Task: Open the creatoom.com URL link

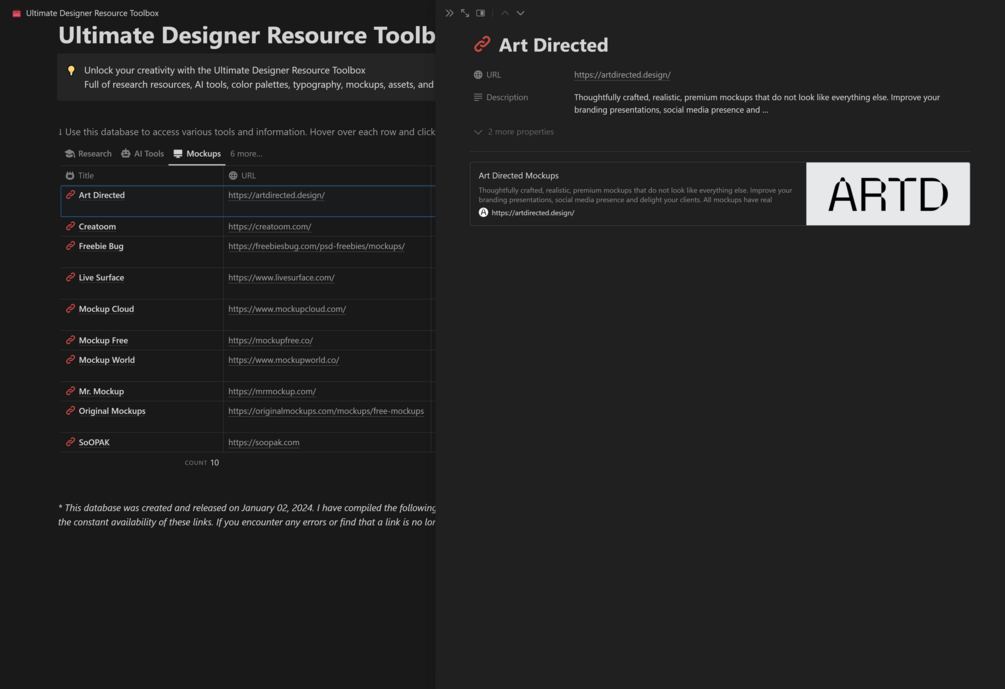Action: (269, 227)
